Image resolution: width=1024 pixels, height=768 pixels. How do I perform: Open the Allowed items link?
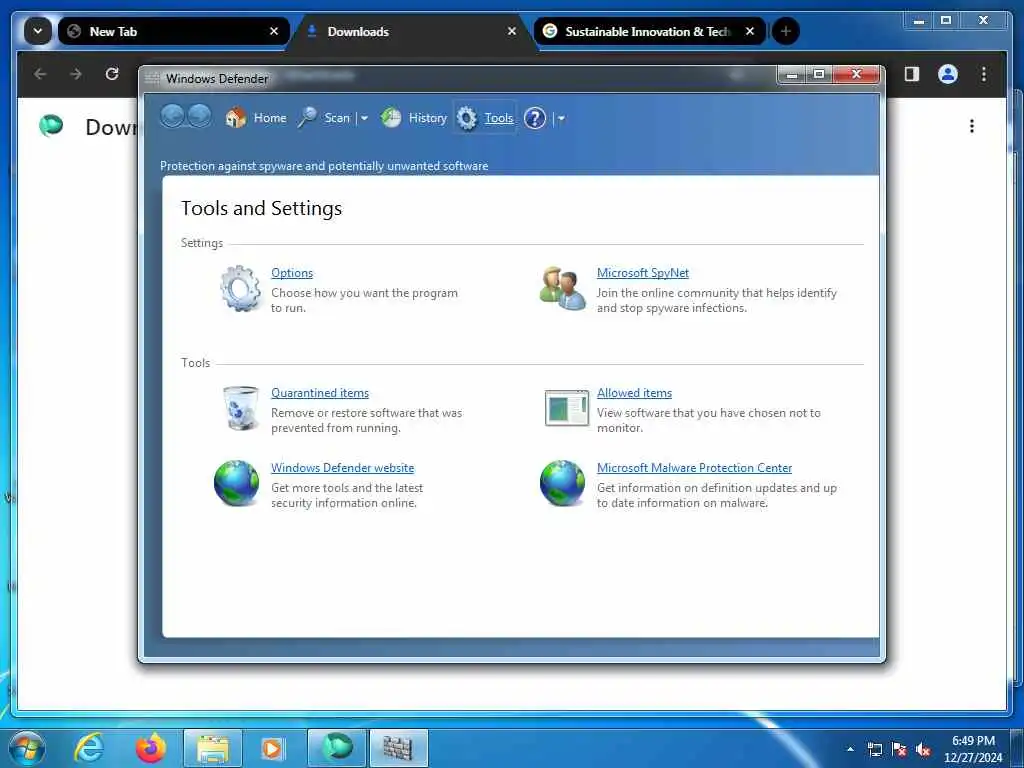coord(634,393)
